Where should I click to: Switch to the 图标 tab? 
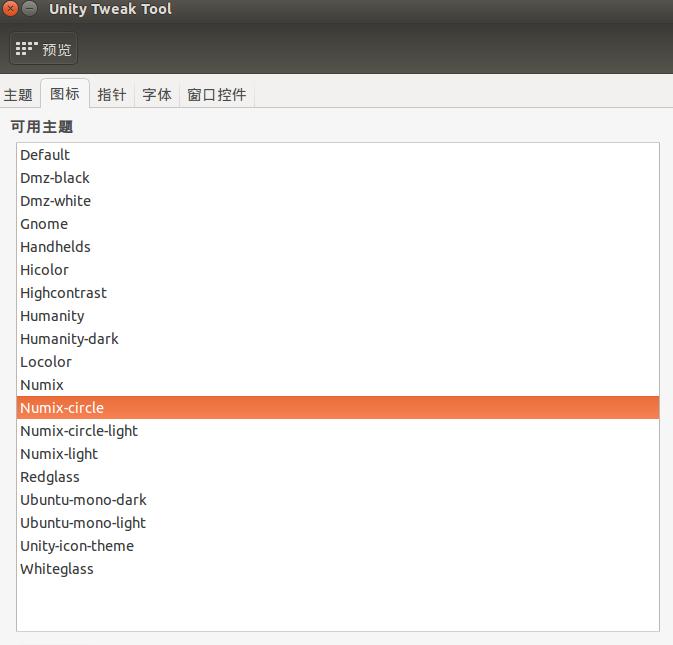(65, 94)
